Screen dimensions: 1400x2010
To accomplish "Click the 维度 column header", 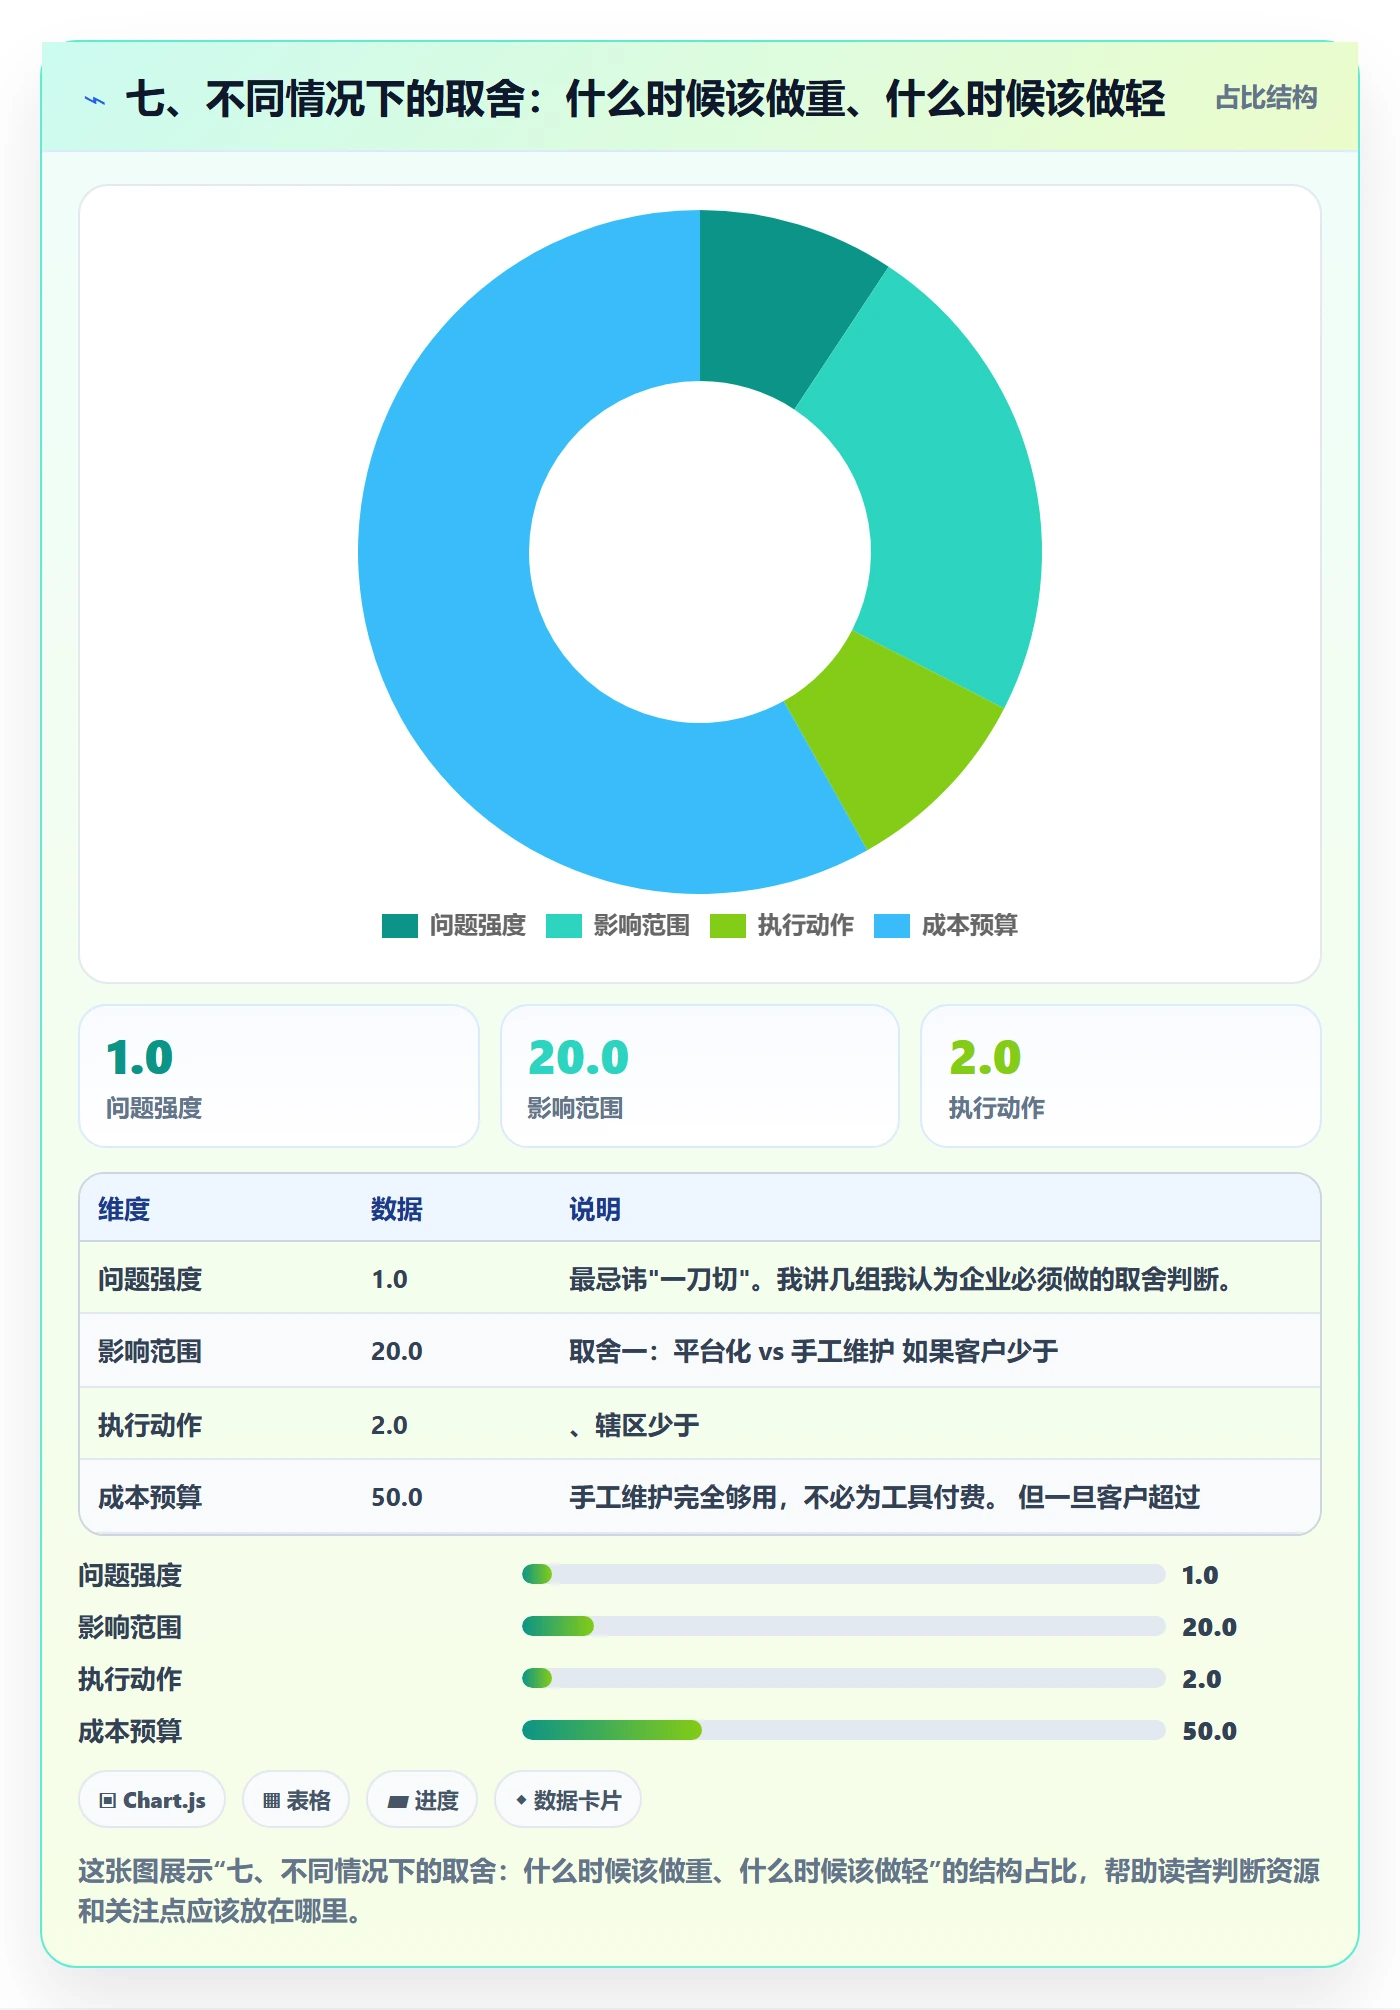I will (x=124, y=1209).
